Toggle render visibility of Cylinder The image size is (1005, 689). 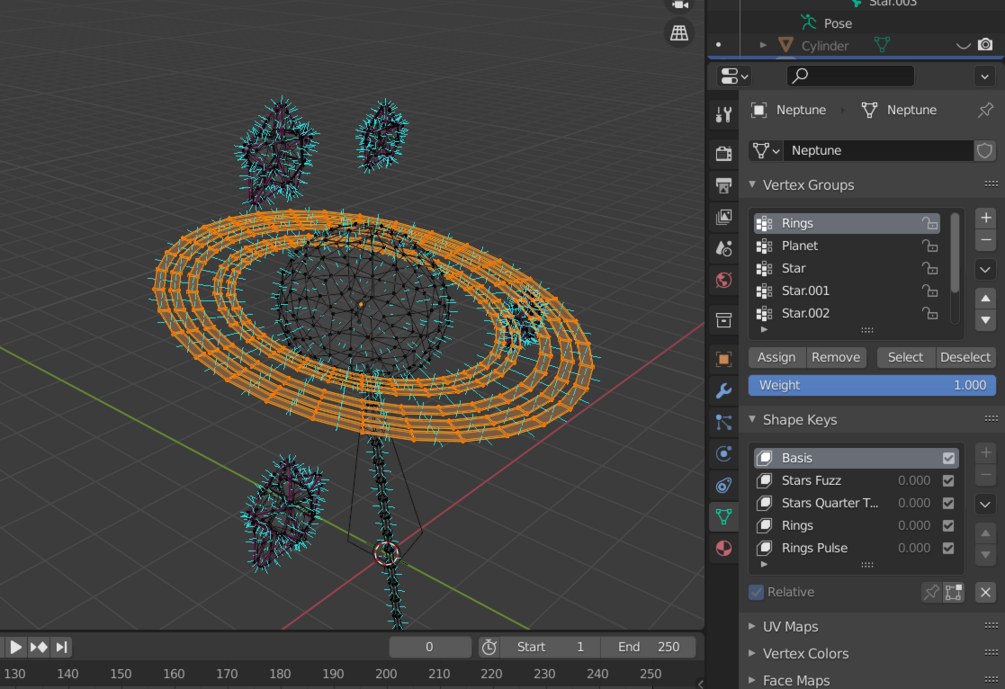(x=985, y=45)
